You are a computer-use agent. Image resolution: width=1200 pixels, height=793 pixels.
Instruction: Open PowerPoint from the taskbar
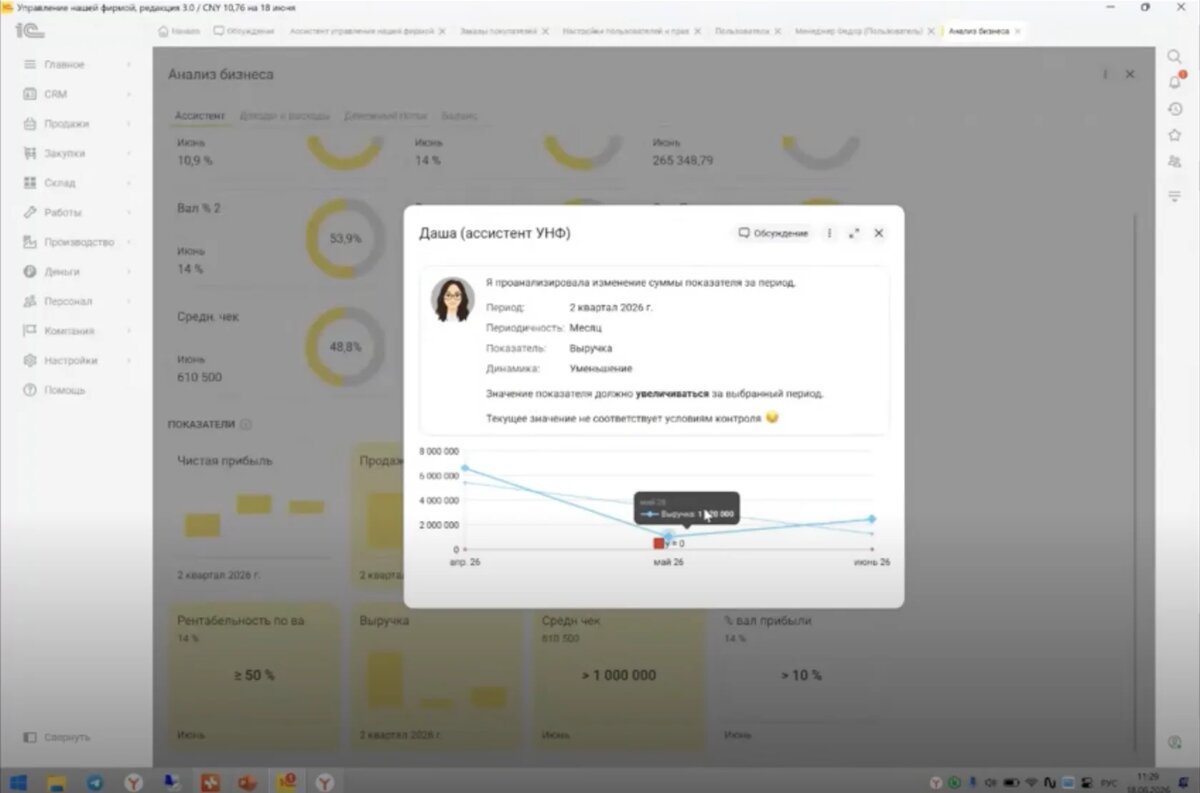[248, 781]
